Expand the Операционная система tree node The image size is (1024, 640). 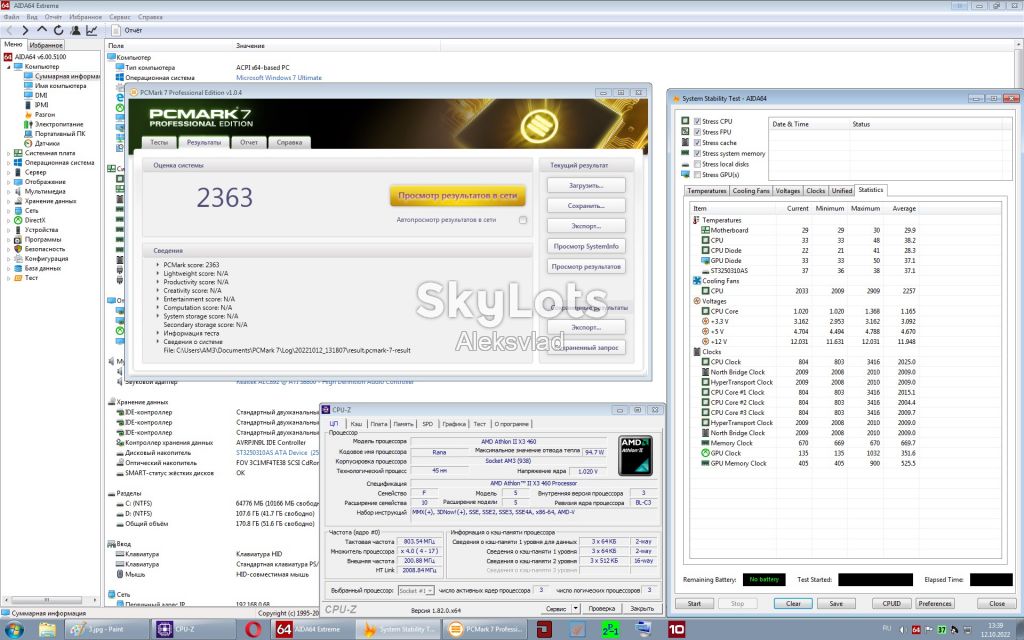[9, 163]
